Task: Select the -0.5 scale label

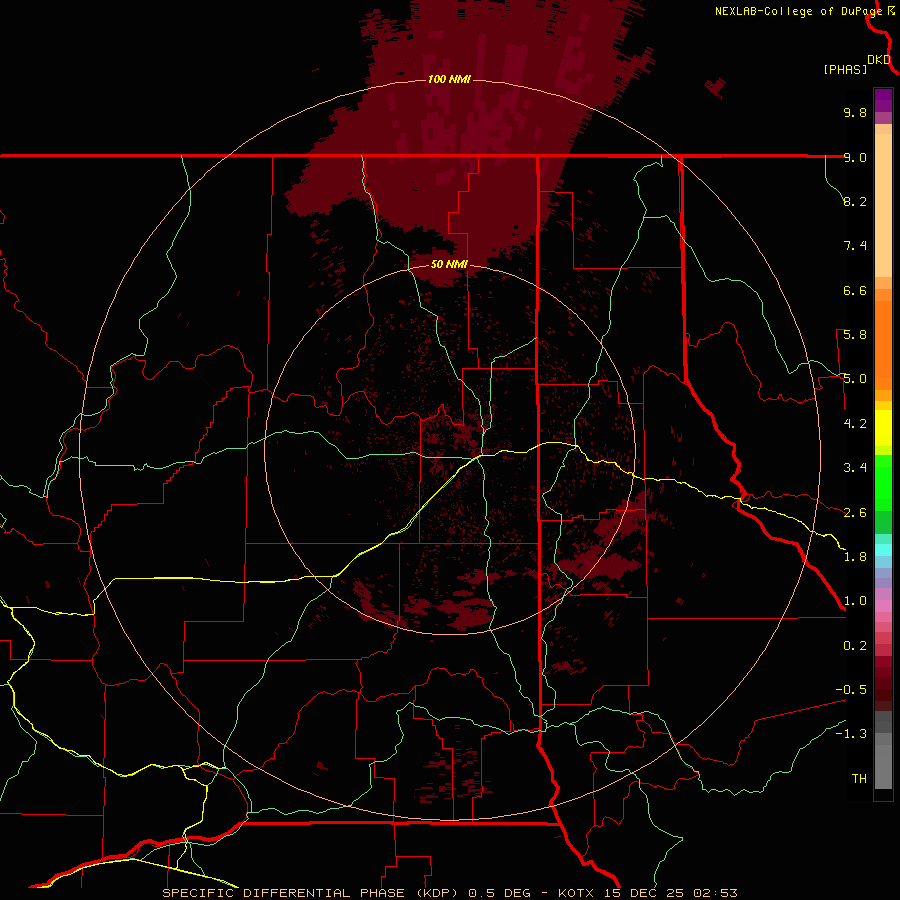Action: (851, 690)
